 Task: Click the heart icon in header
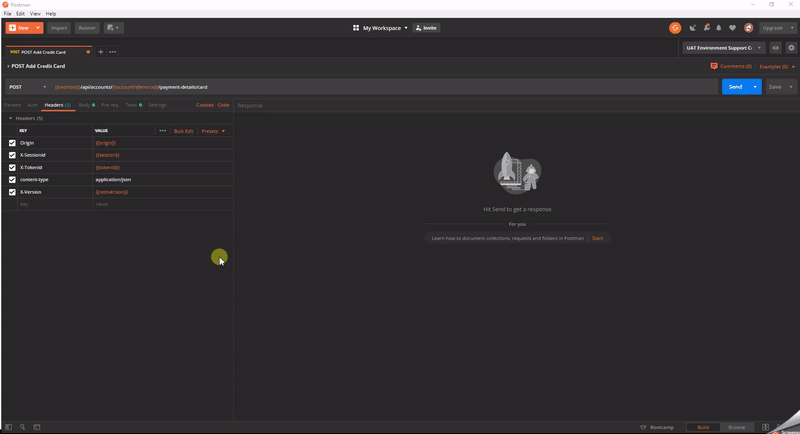point(732,28)
